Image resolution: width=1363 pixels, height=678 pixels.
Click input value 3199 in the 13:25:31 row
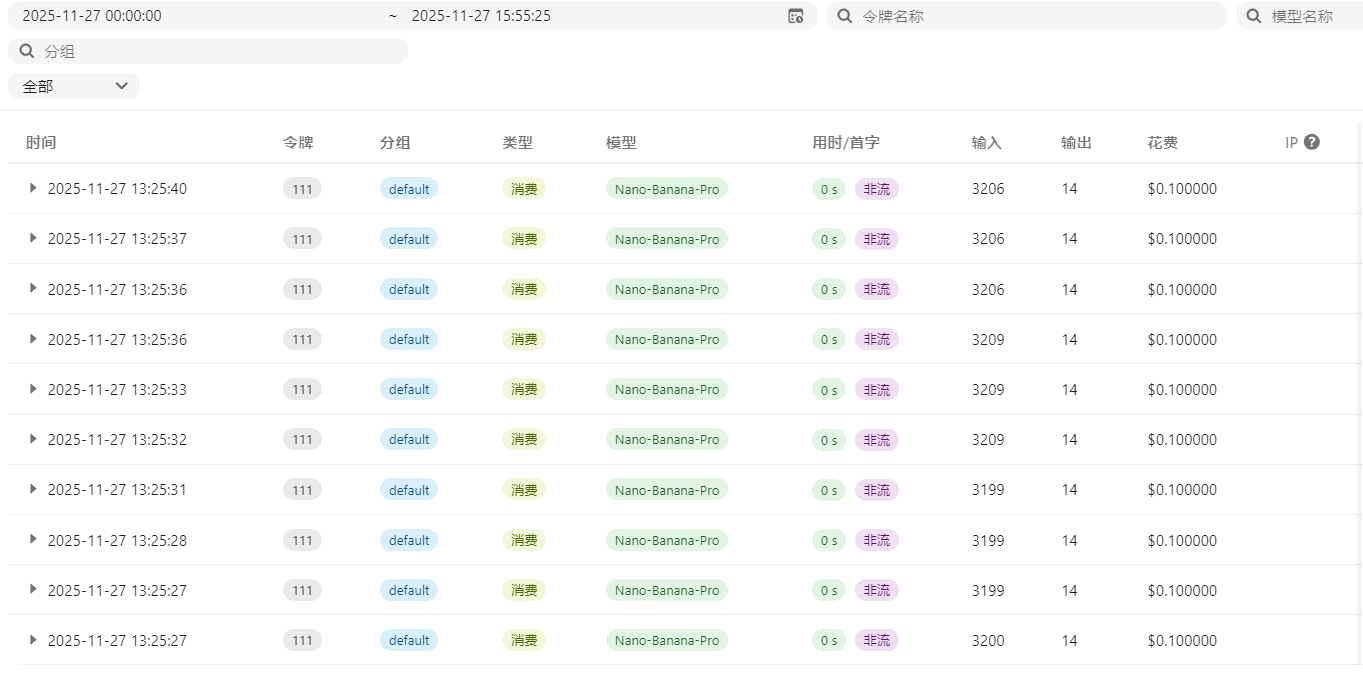point(988,490)
